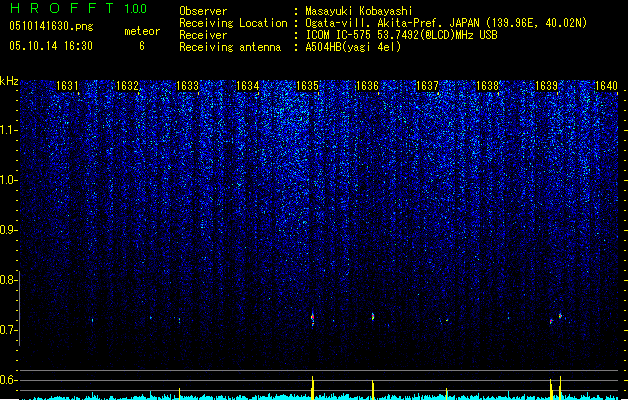The image size is (629, 400).
Task: Click the 1636 time marker
Action: 367,86
